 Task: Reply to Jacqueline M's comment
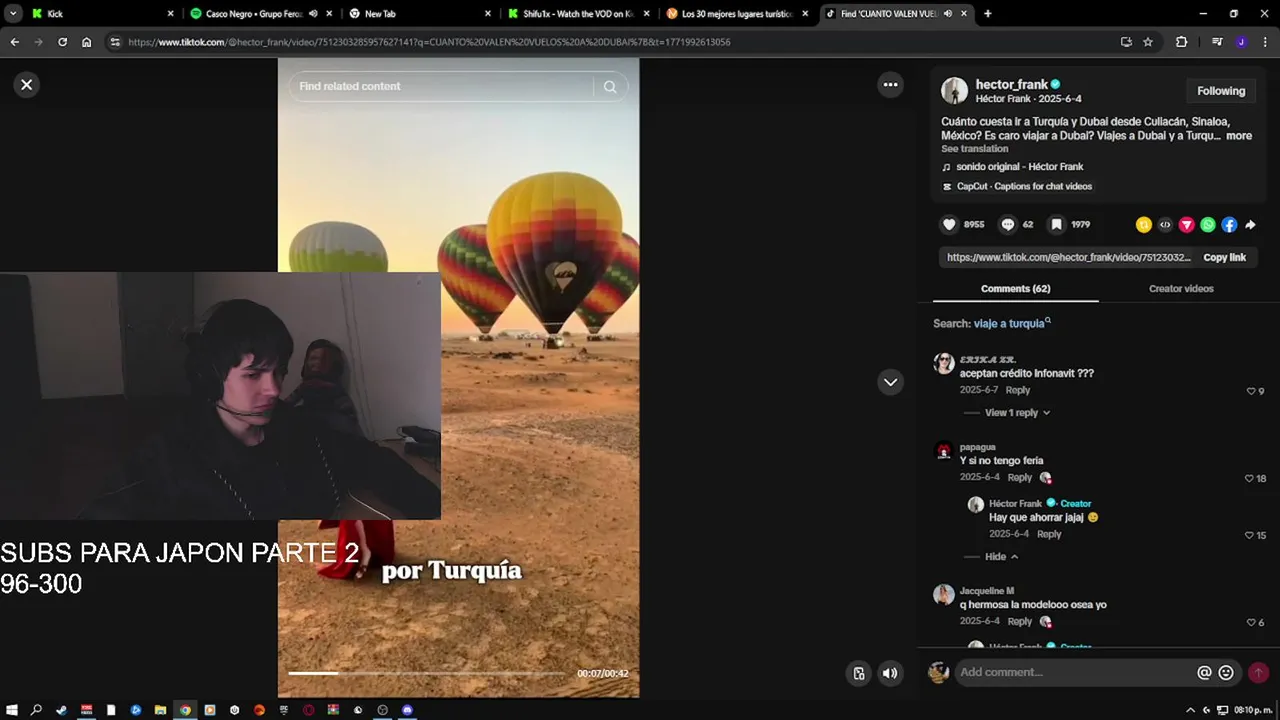(x=1019, y=622)
